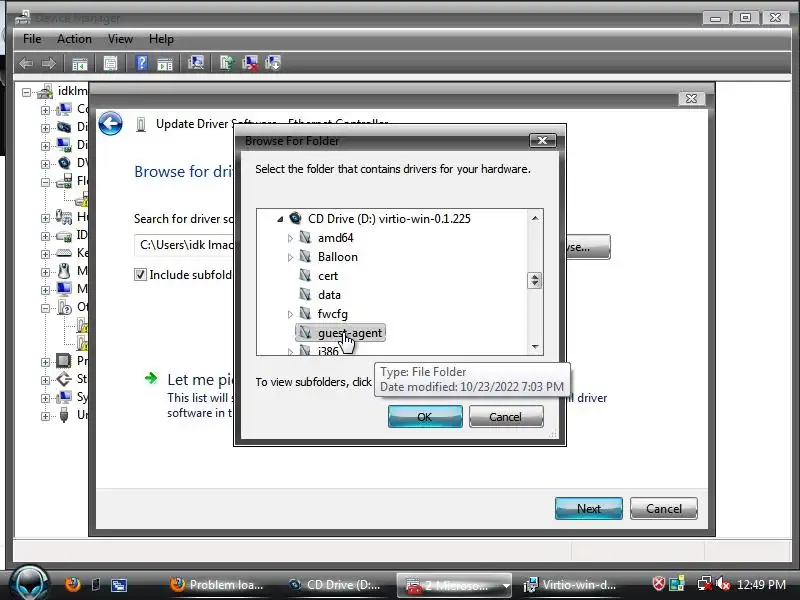
Task: Enable the Include subfolders checkbox
Action: [140, 274]
